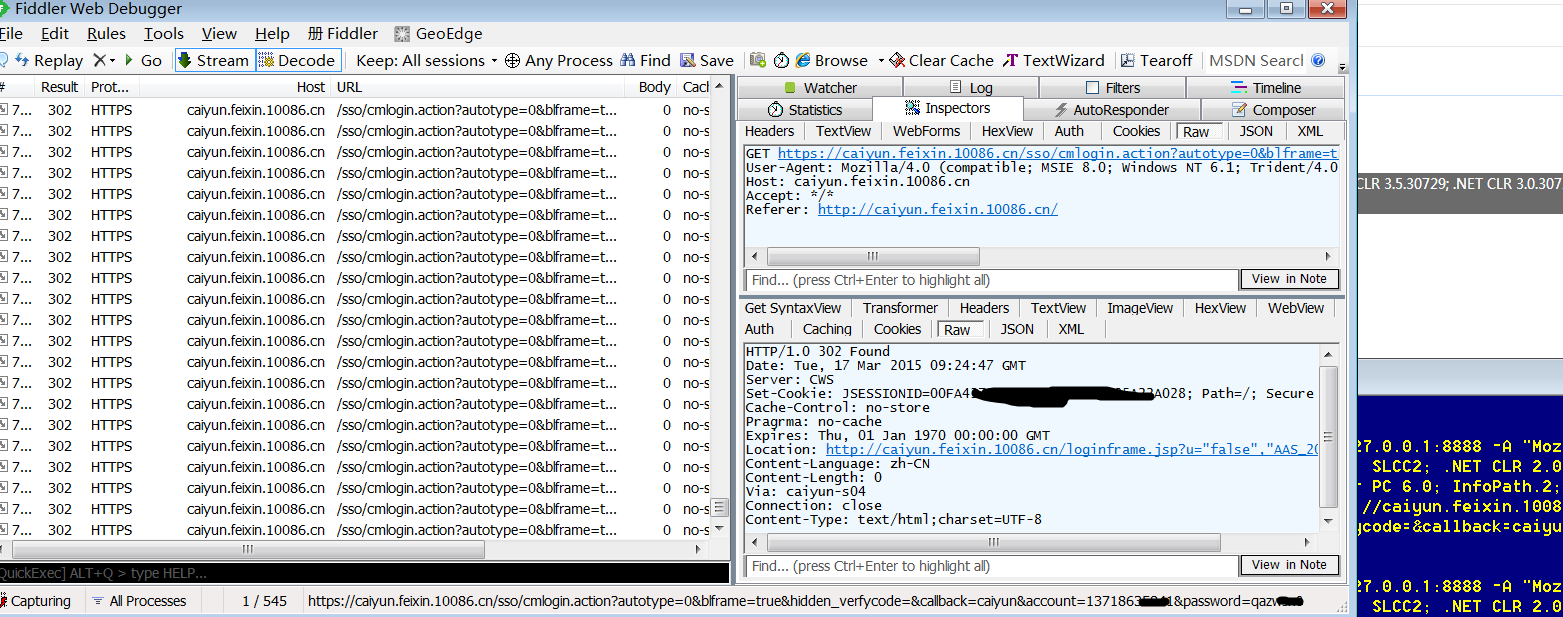Open the response Caching tab
Image resolution: width=1563 pixels, height=617 pixels.
point(827,329)
